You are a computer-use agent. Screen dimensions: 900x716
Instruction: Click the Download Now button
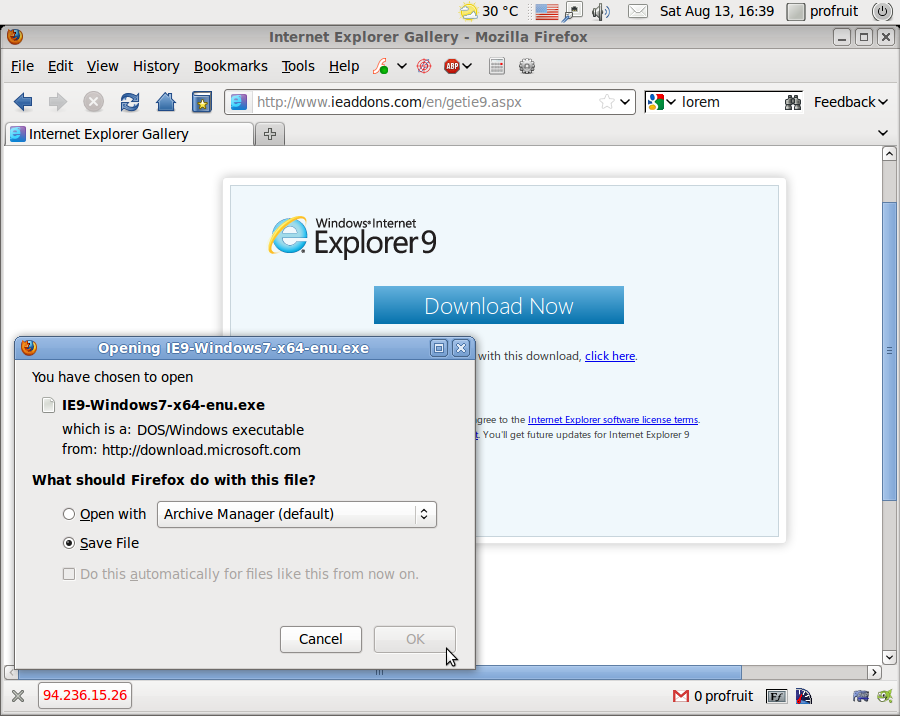[x=499, y=305]
